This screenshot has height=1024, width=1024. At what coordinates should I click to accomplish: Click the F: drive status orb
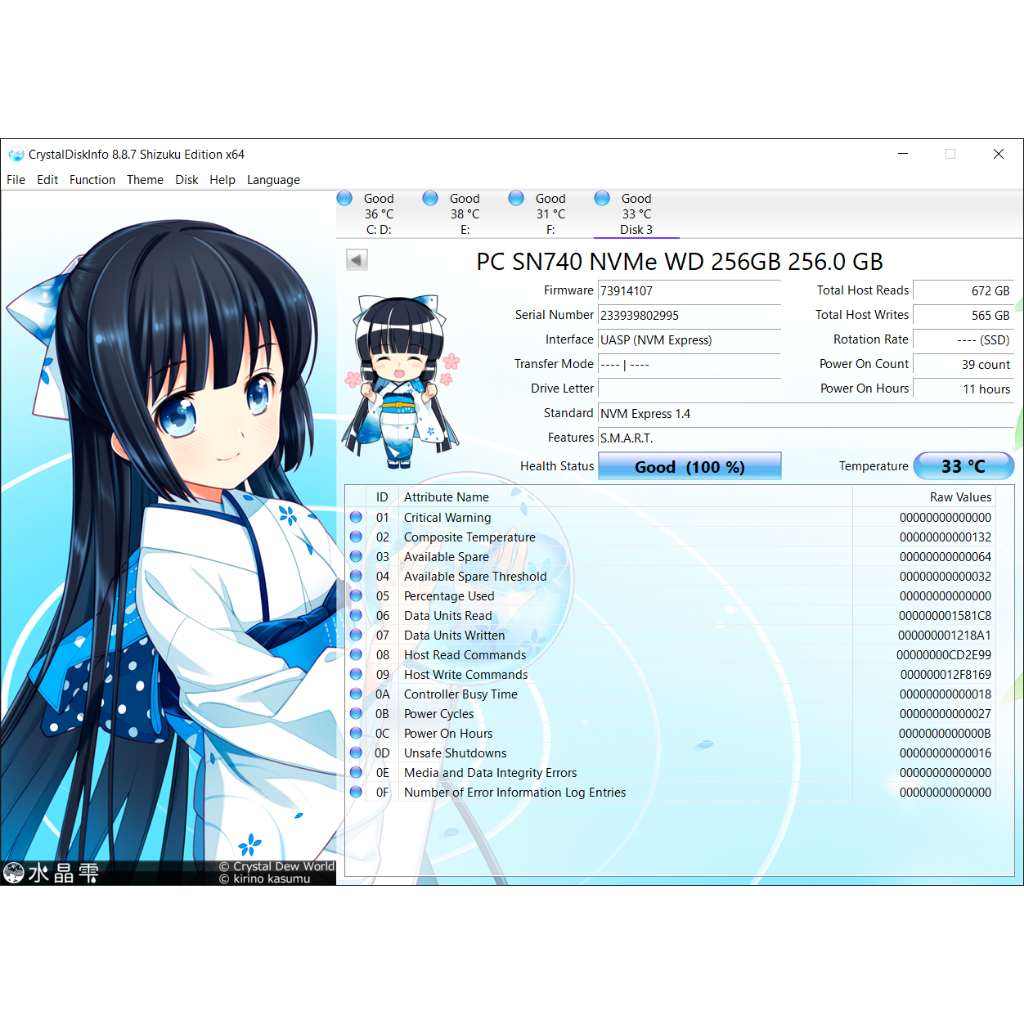click(x=517, y=198)
